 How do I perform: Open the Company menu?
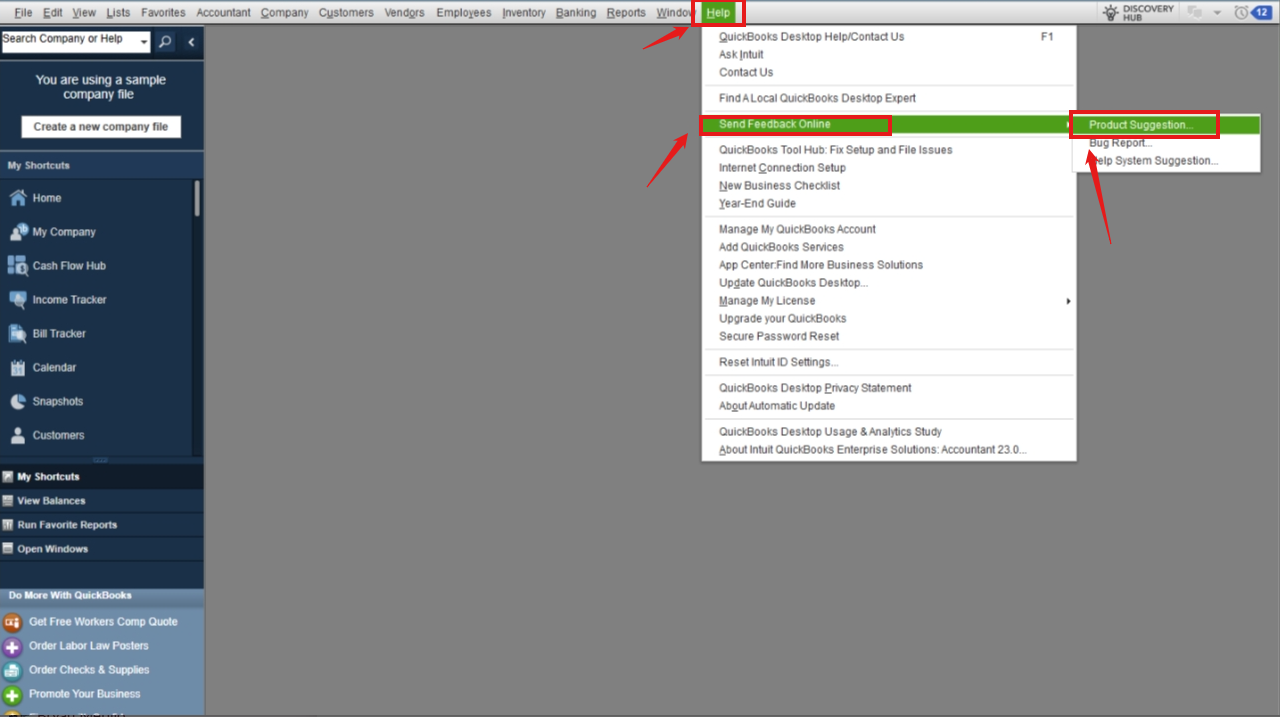(284, 13)
